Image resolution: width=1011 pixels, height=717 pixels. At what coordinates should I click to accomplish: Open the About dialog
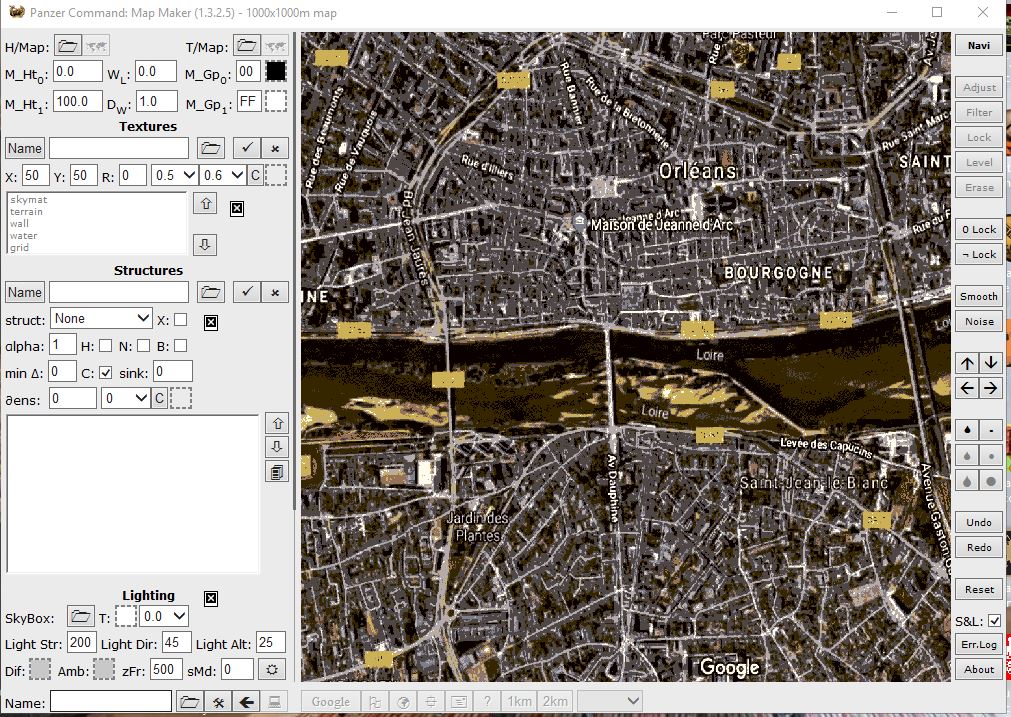click(x=979, y=670)
